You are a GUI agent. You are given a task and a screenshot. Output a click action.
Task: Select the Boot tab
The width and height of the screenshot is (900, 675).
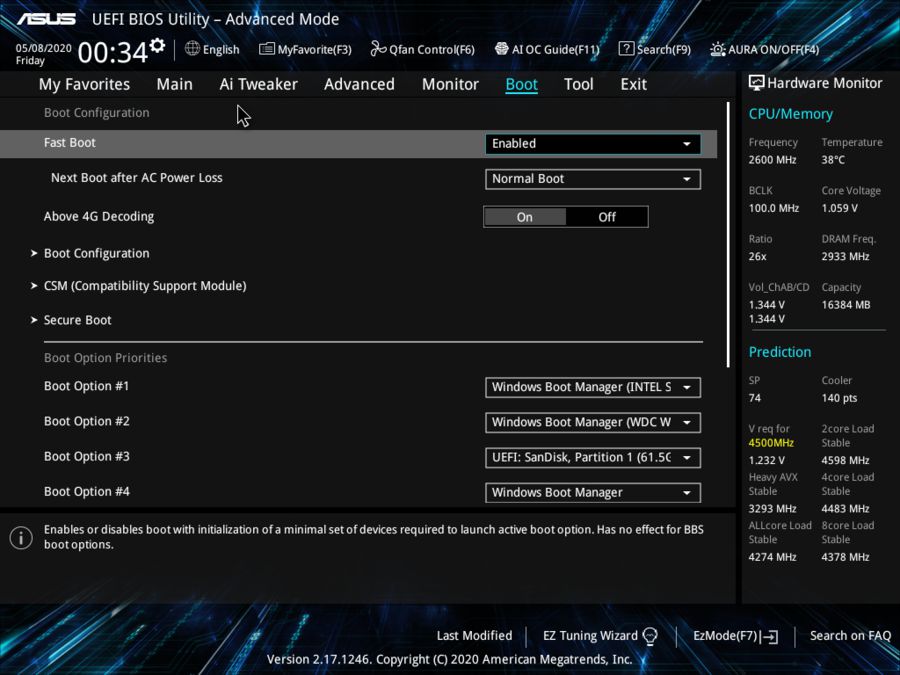point(521,84)
